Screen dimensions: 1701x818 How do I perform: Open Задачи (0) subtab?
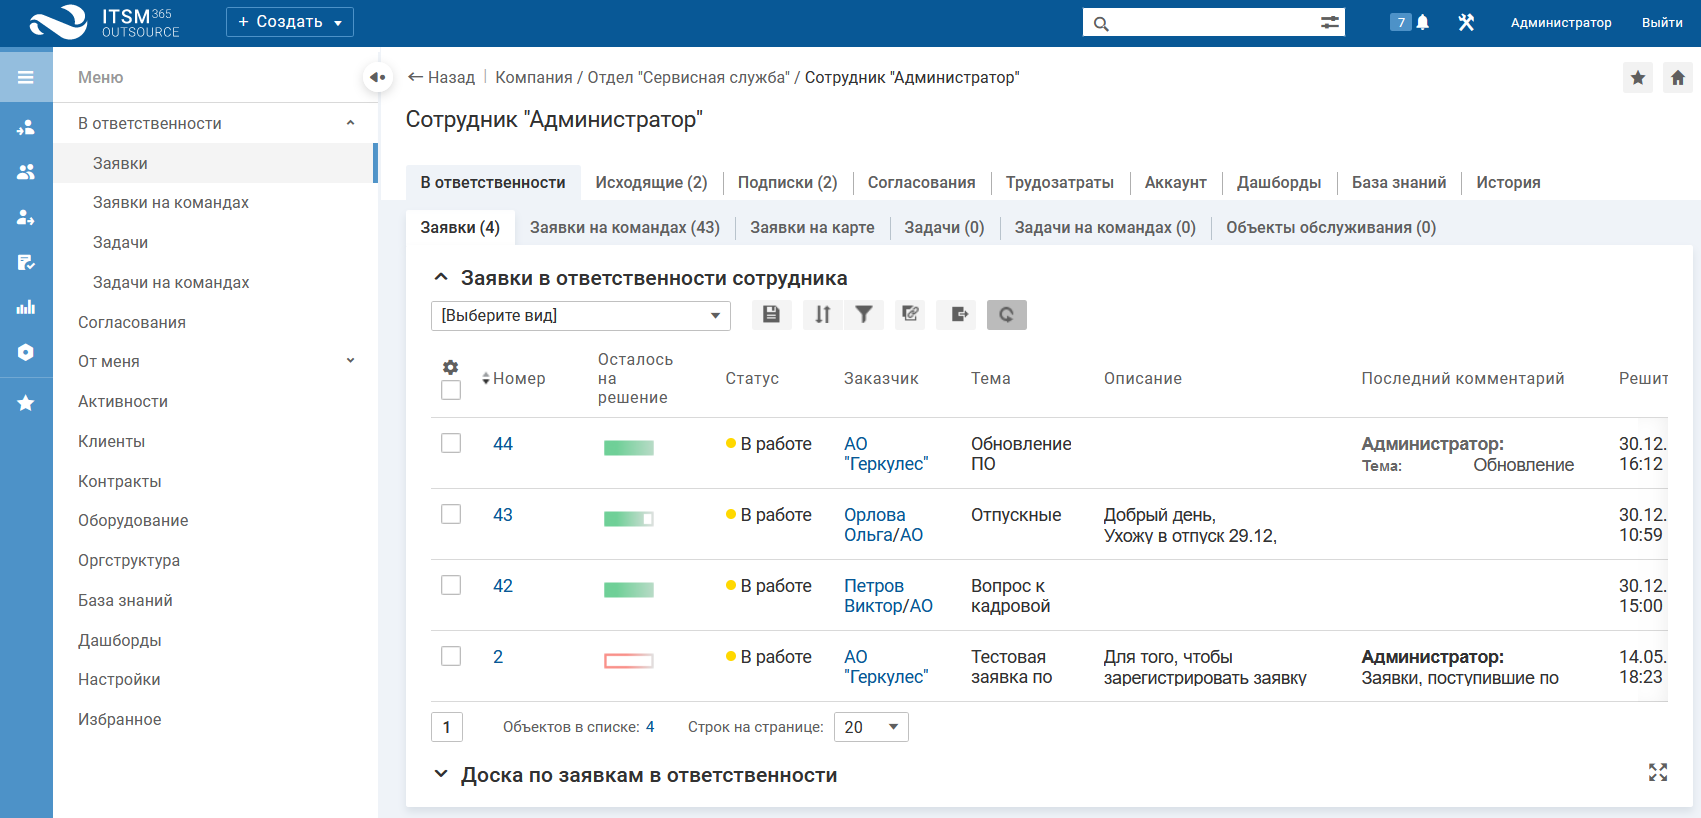[x=944, y=227]
